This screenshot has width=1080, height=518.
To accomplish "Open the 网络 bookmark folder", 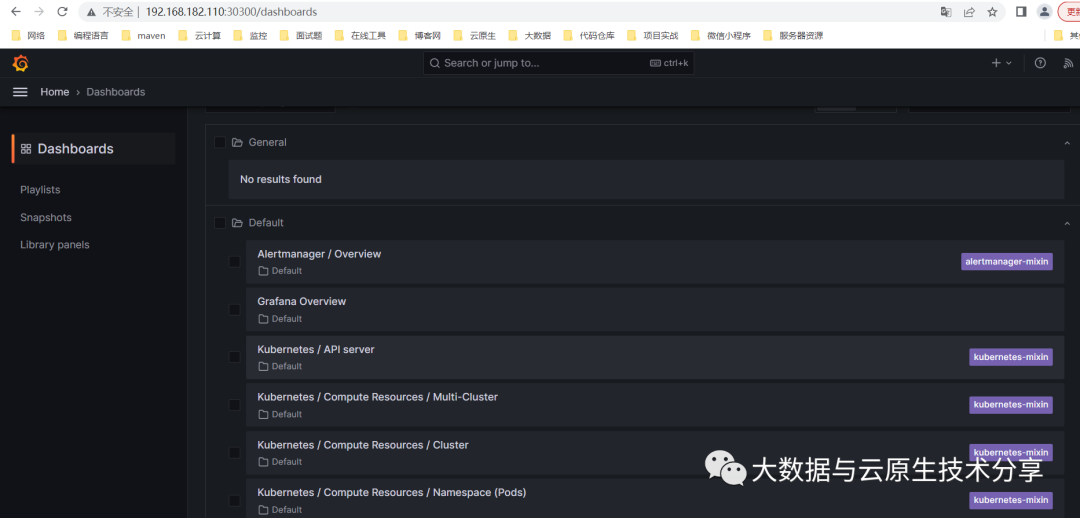I will (x=29, y=36).
